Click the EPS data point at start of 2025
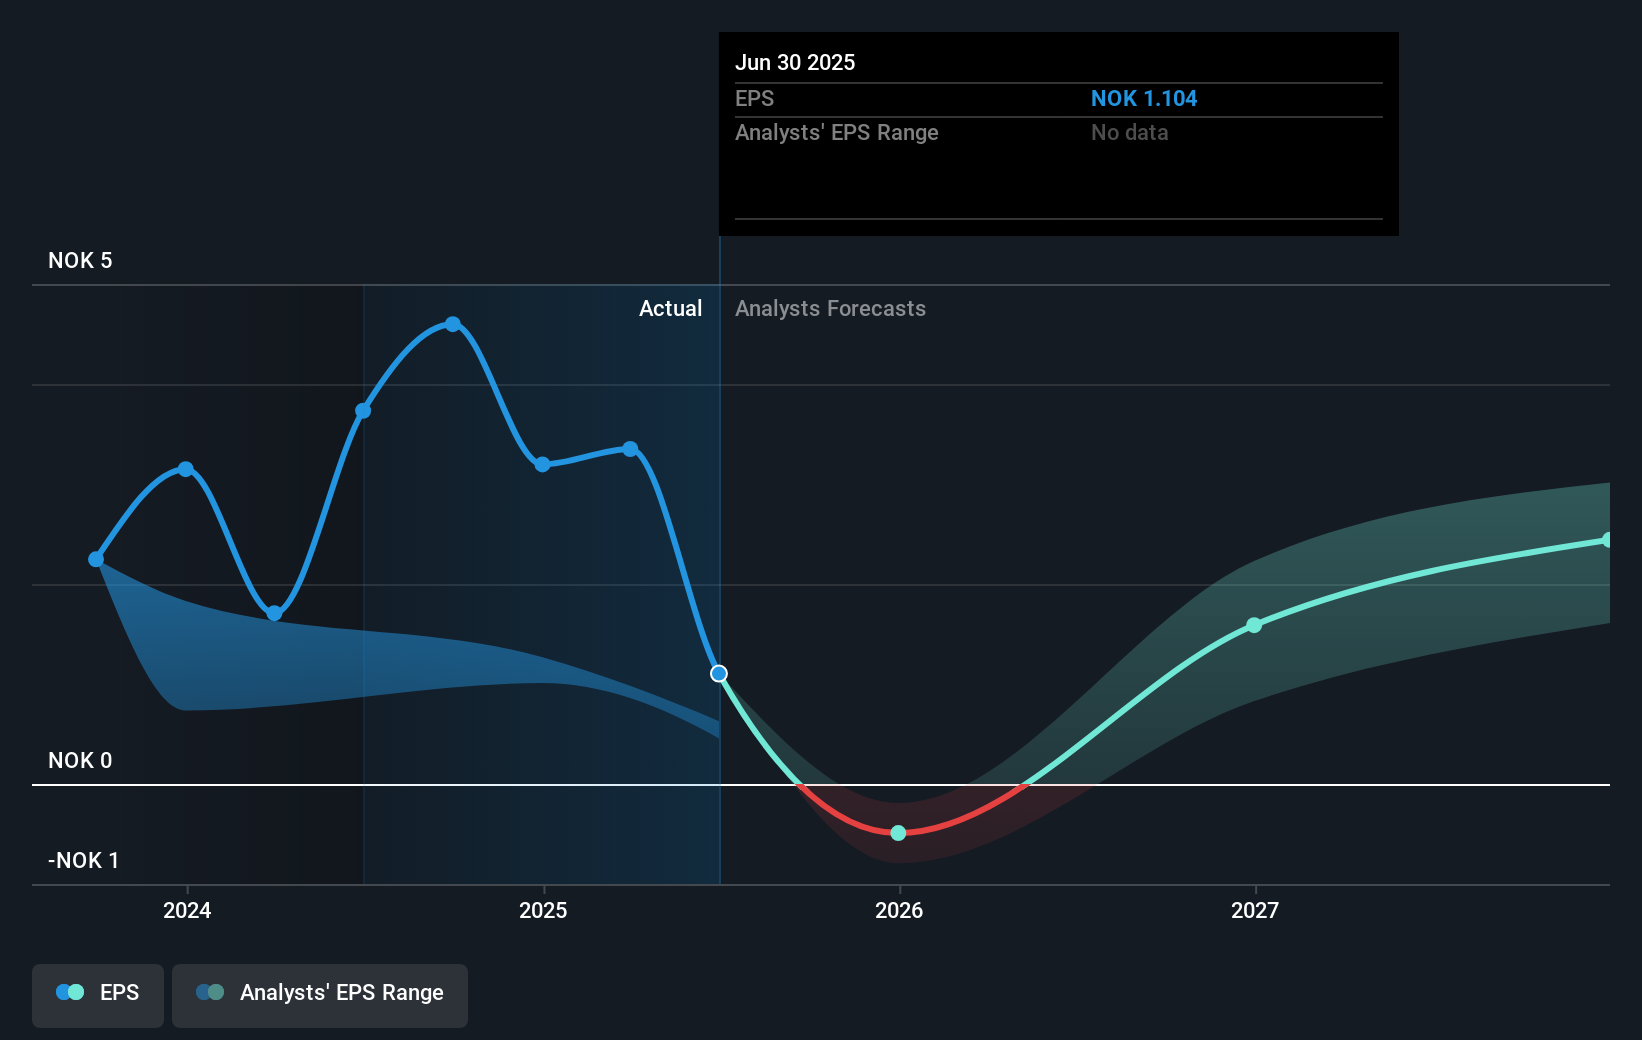 point(542,464)
